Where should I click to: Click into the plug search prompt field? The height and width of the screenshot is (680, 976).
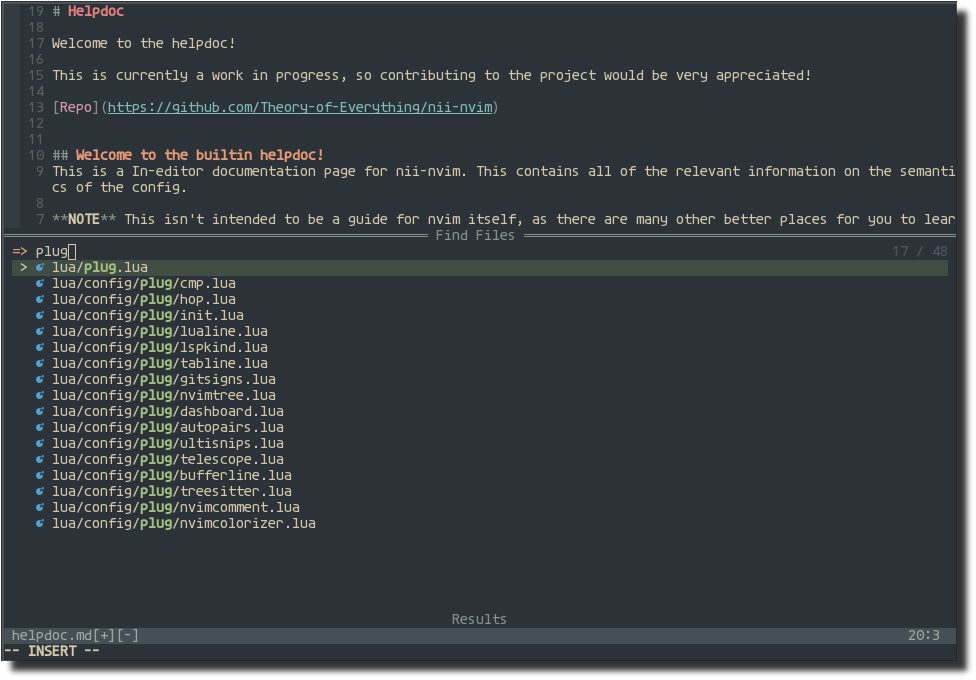tap(479, 252)
